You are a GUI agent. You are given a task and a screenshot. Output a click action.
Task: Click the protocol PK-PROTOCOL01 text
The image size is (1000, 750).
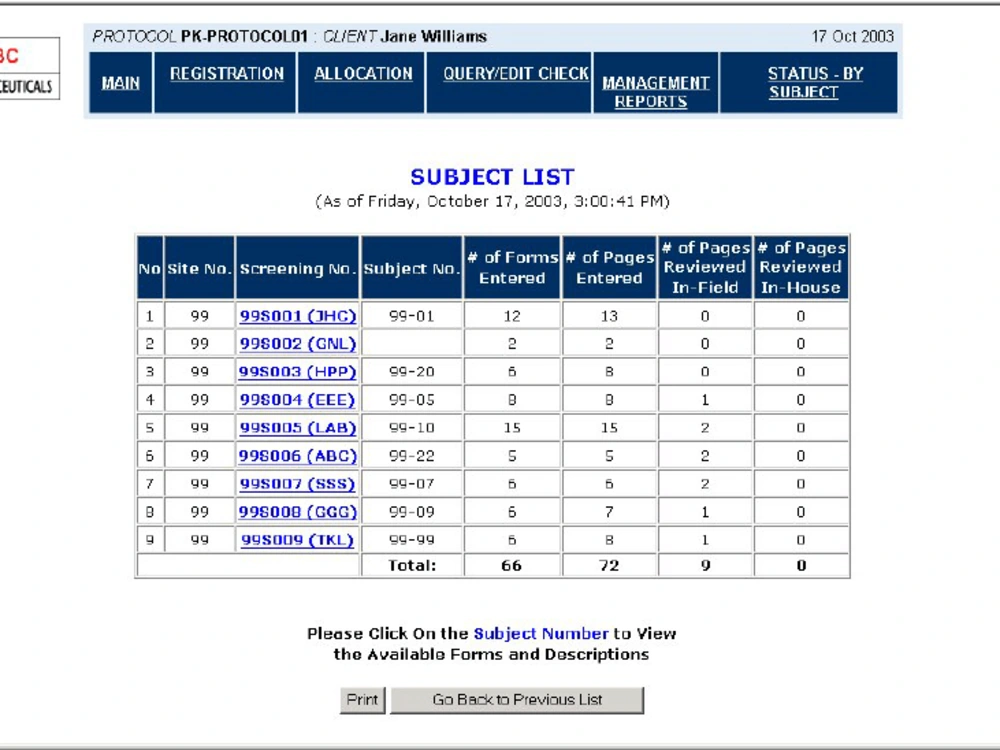click(x=244, y=37)
